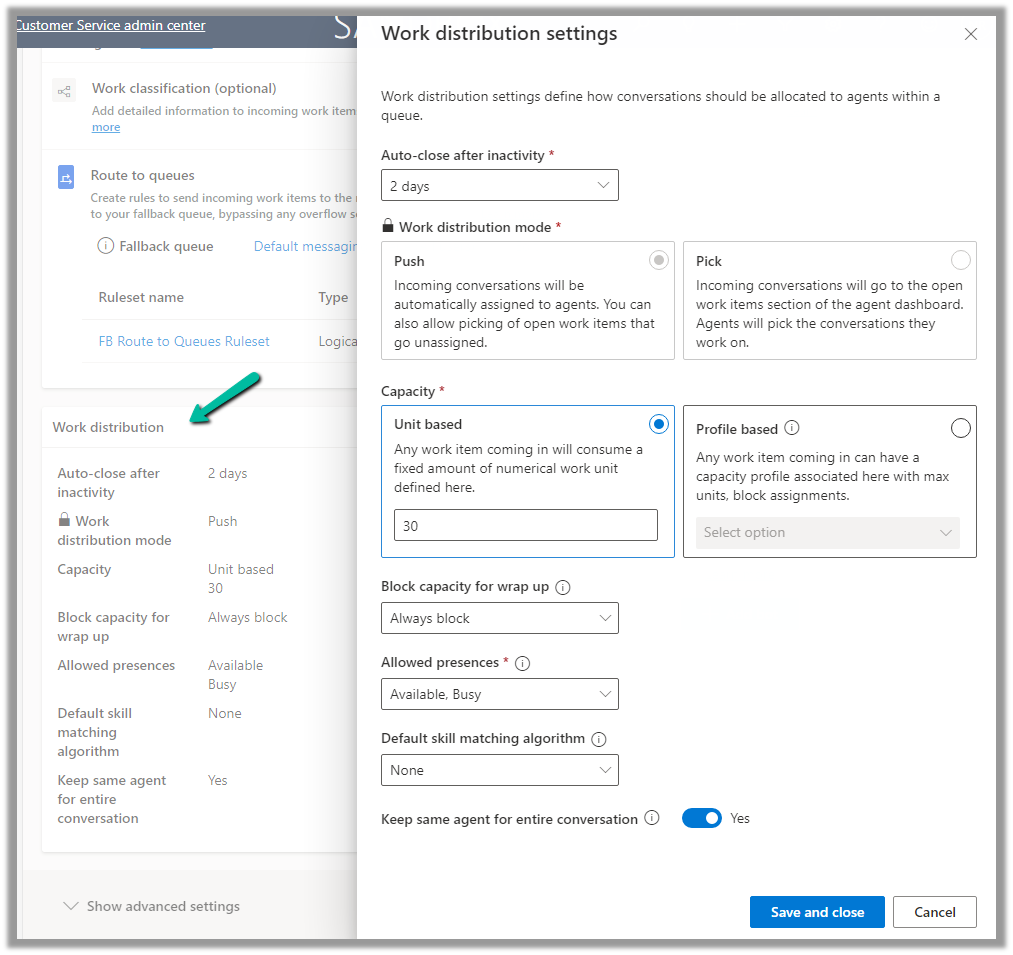Image resolution: width=1013 pixels, height=955 pixels.
Task: Open the Block capacity for wrap up dropdown
Action: coord(500,618)
